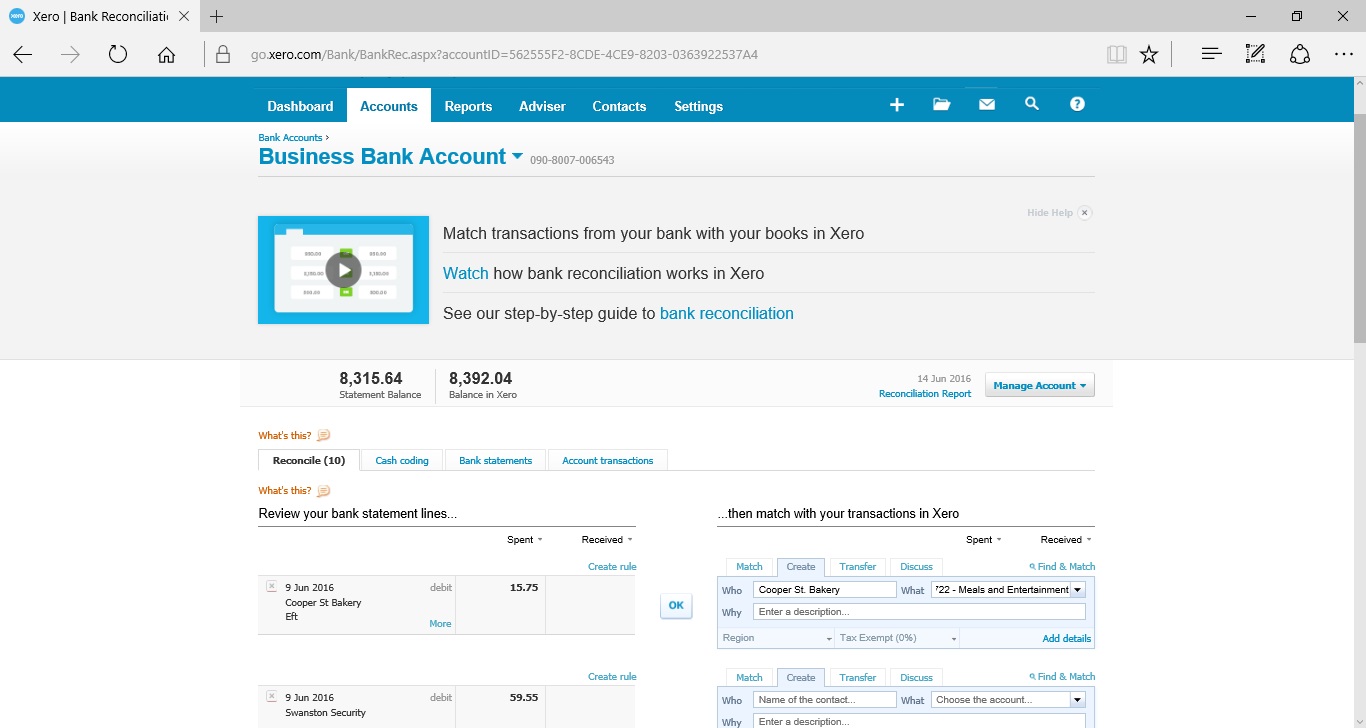
Task: Select the Discuss tab for Cooper St Bakery
Action: point(916,566)
